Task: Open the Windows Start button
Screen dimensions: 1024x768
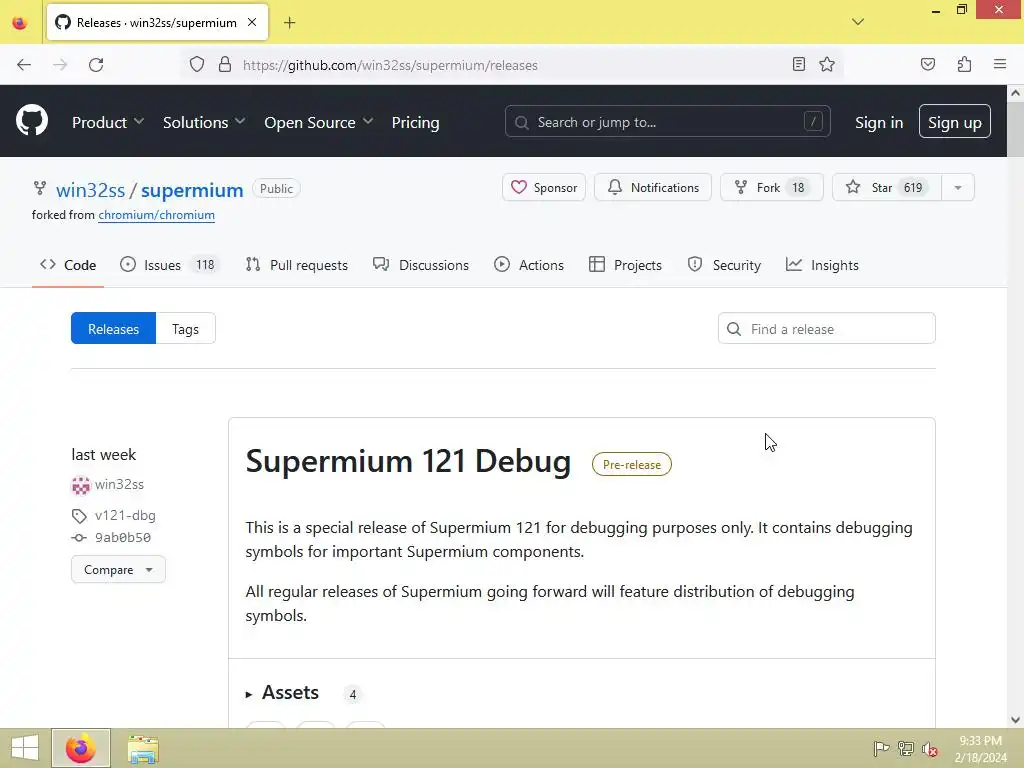Action: [x=25, y=748]
